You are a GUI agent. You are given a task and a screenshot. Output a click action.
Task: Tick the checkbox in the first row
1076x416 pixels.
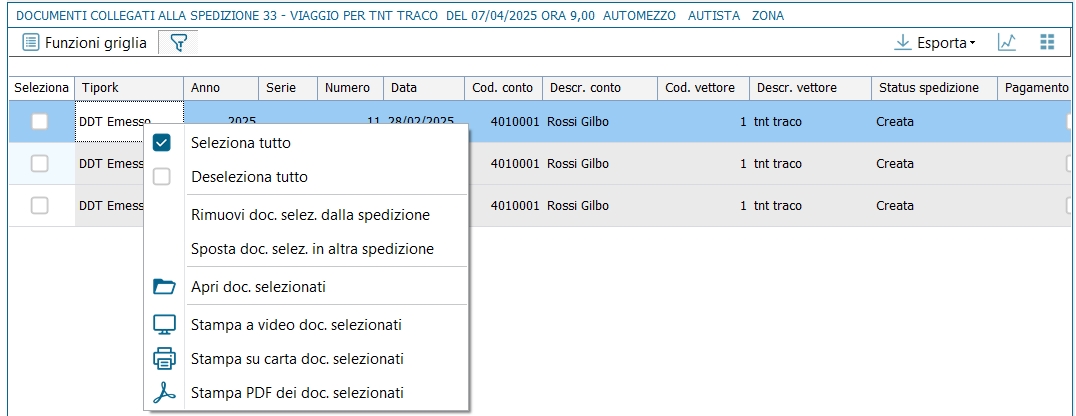[x=39, y=122]
